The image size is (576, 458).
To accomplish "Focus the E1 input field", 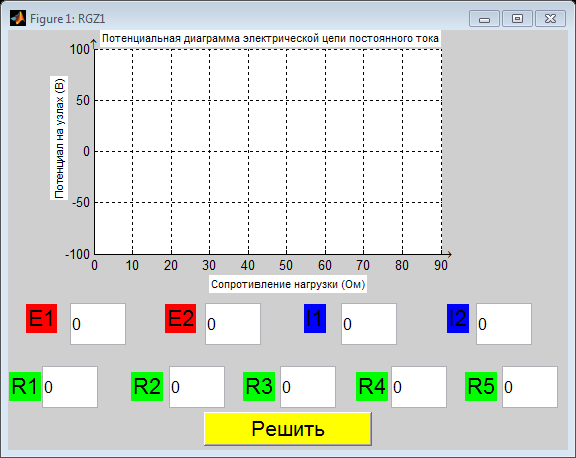I will [98, 324].
